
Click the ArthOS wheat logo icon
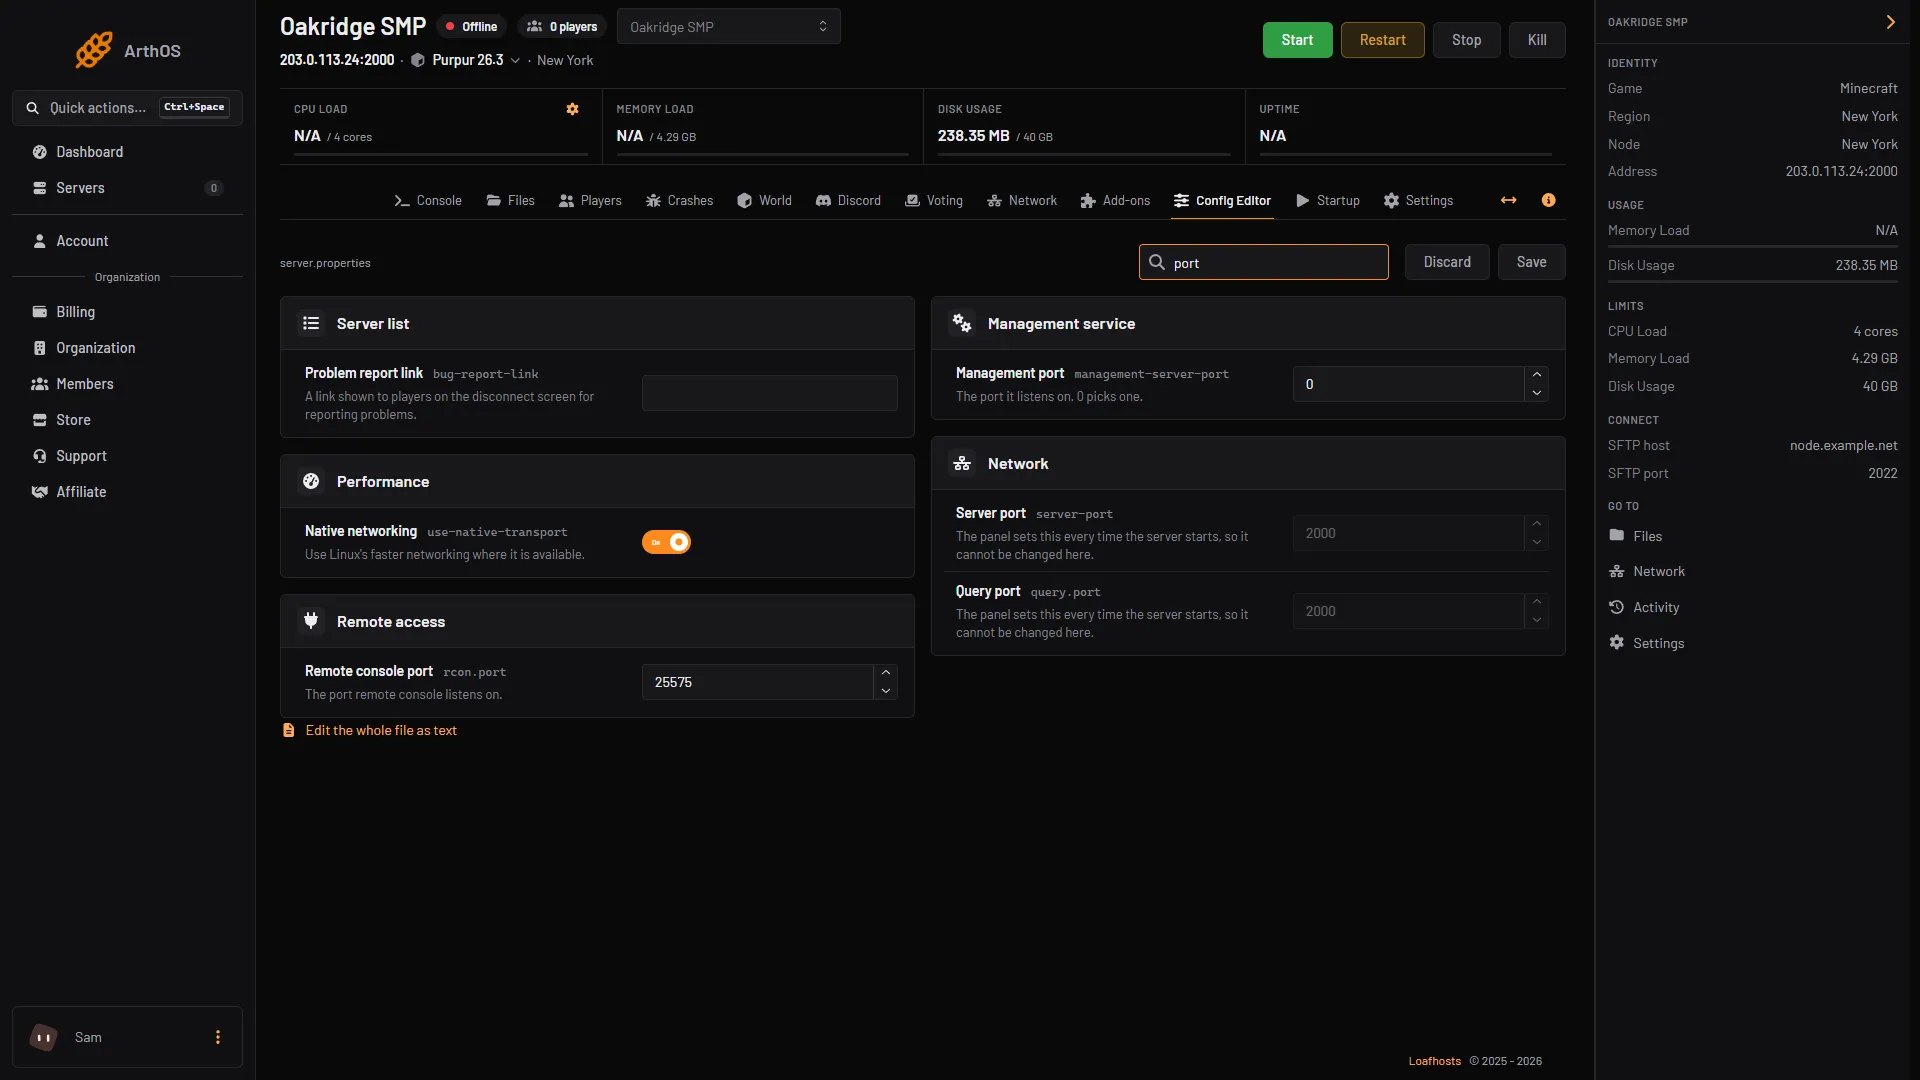[x=94, y=50]
